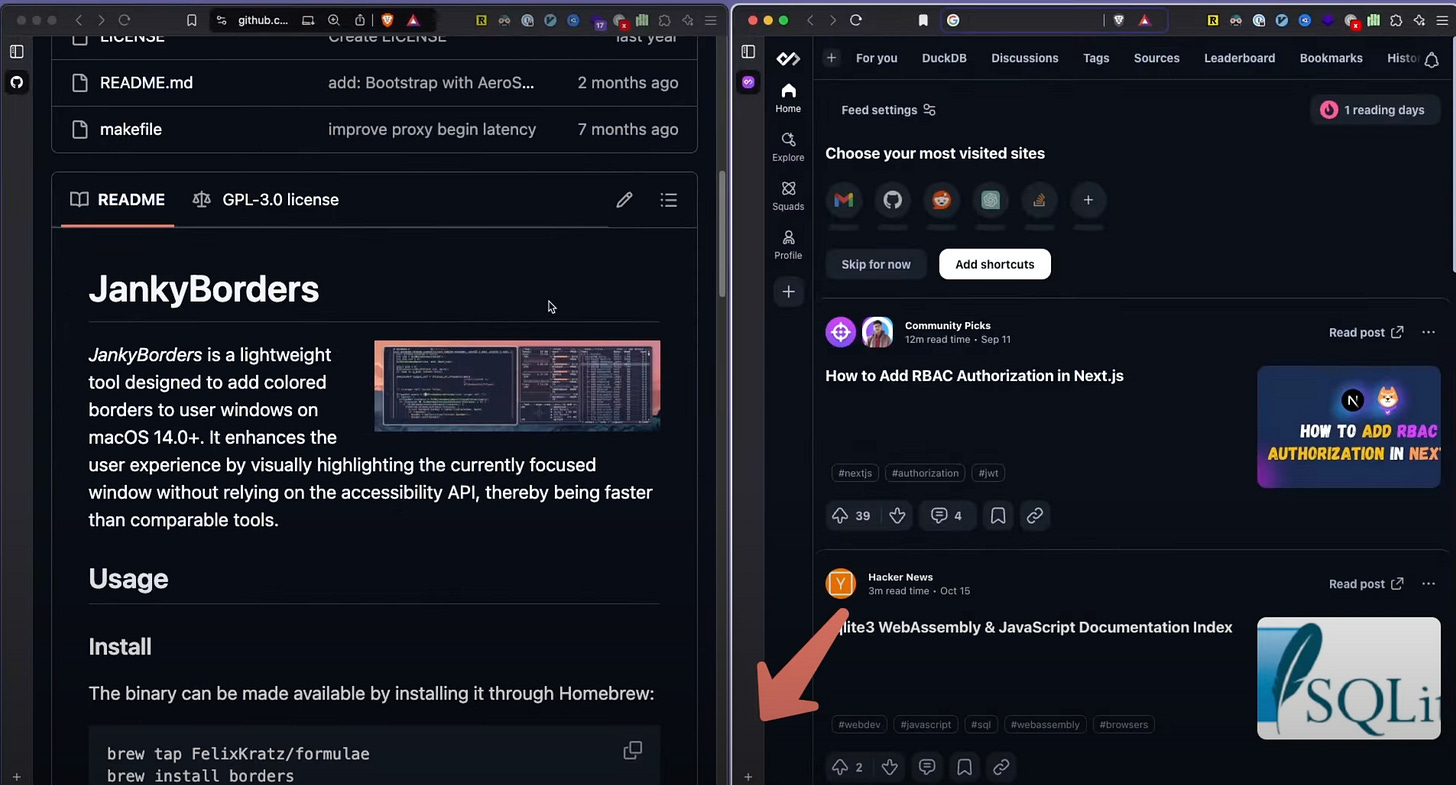Open the Discussions tab
The image size is (1456, 785).
(1024, 58)
